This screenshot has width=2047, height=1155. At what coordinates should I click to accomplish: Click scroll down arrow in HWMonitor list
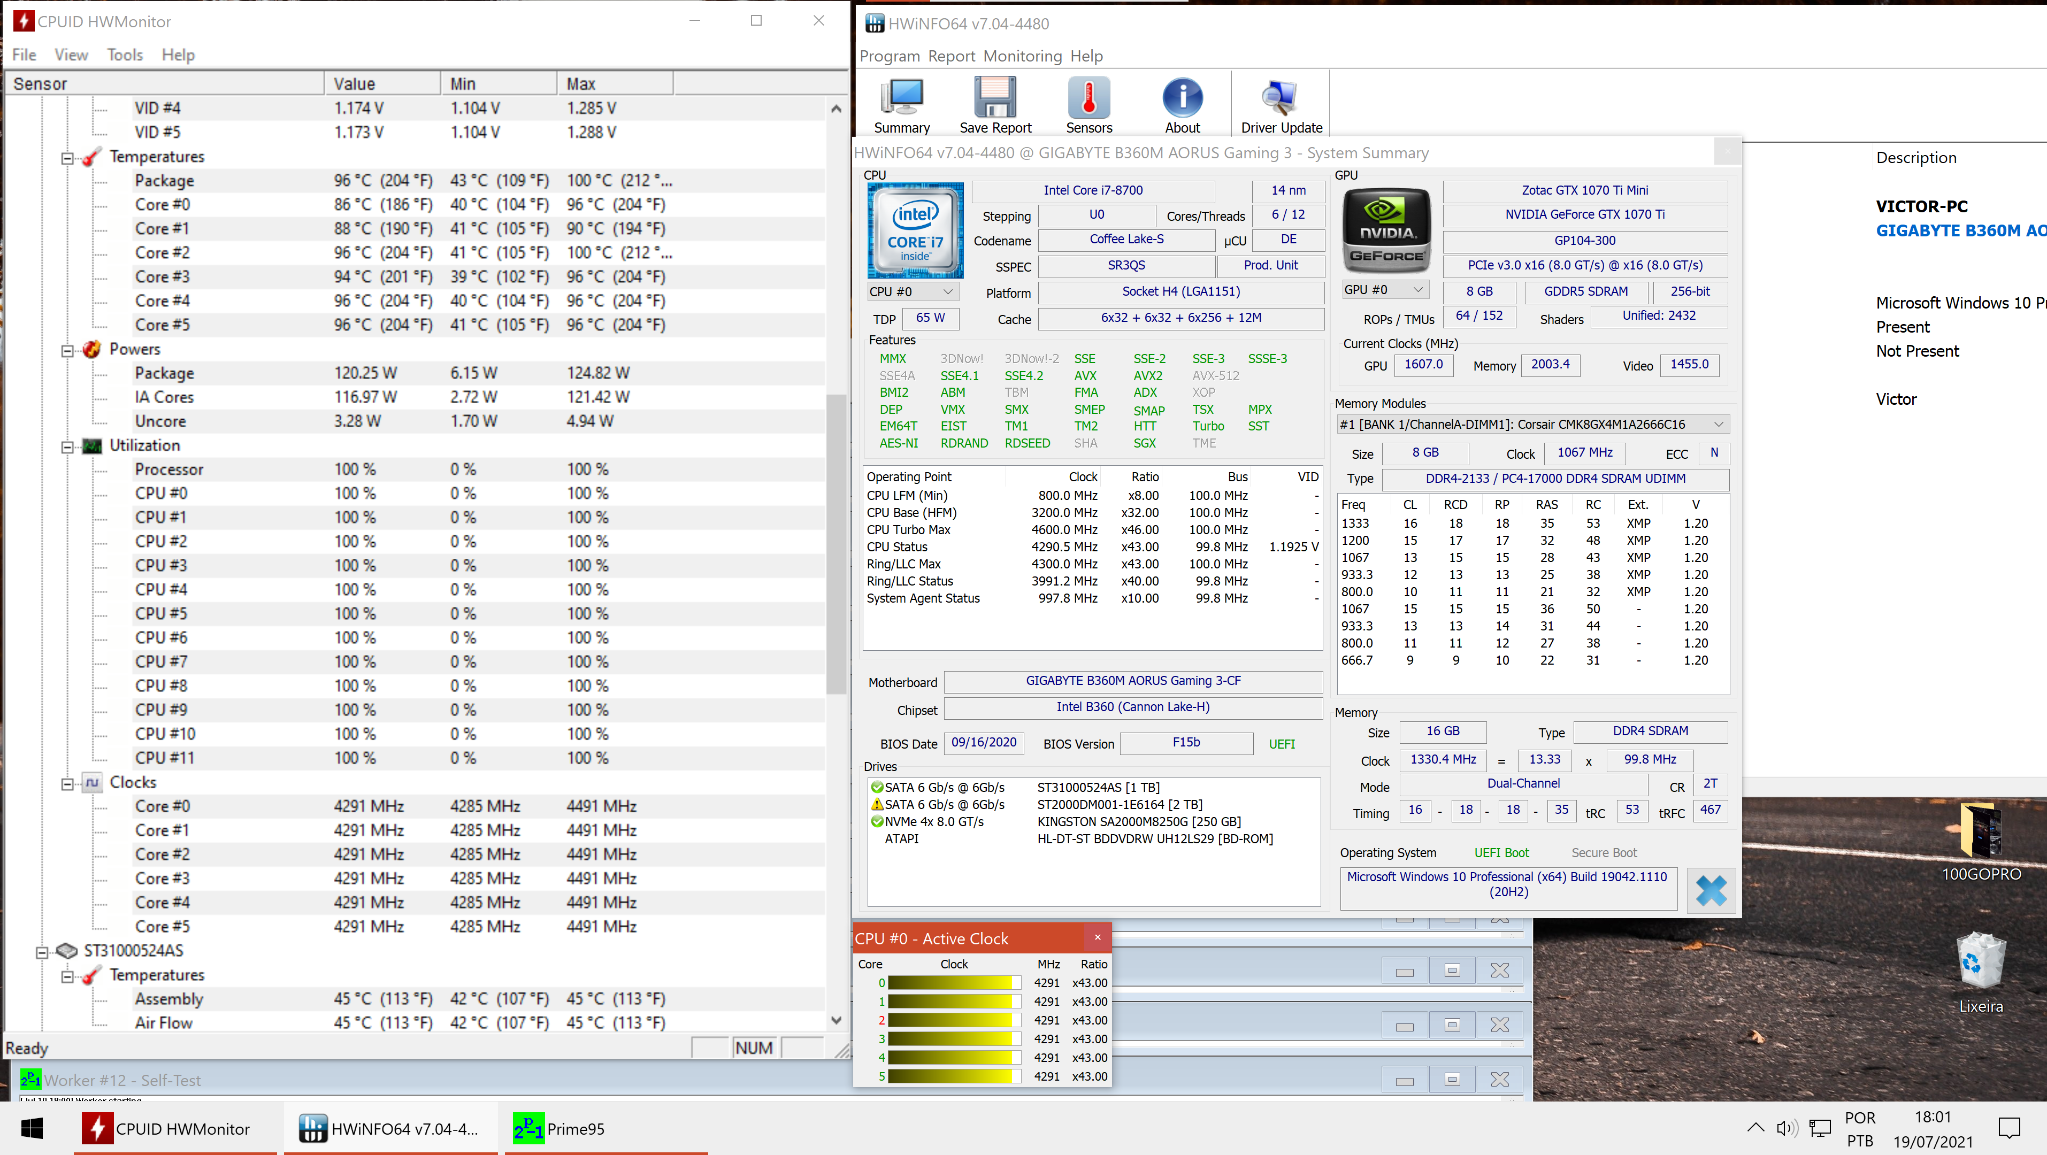coord(836,1020)
